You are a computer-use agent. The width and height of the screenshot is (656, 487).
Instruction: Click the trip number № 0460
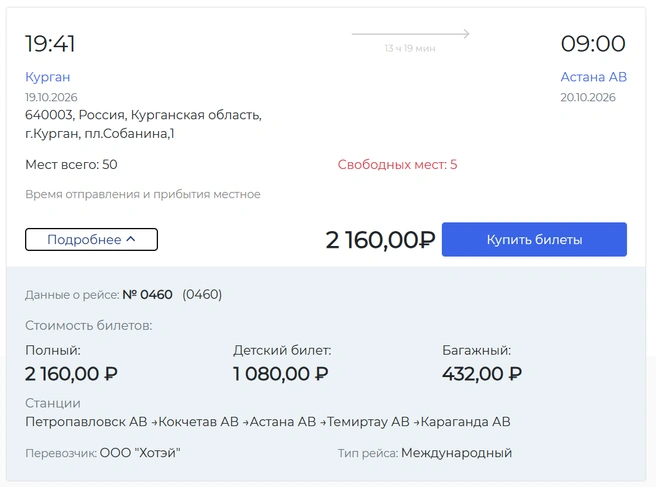(x=147, y=295)
